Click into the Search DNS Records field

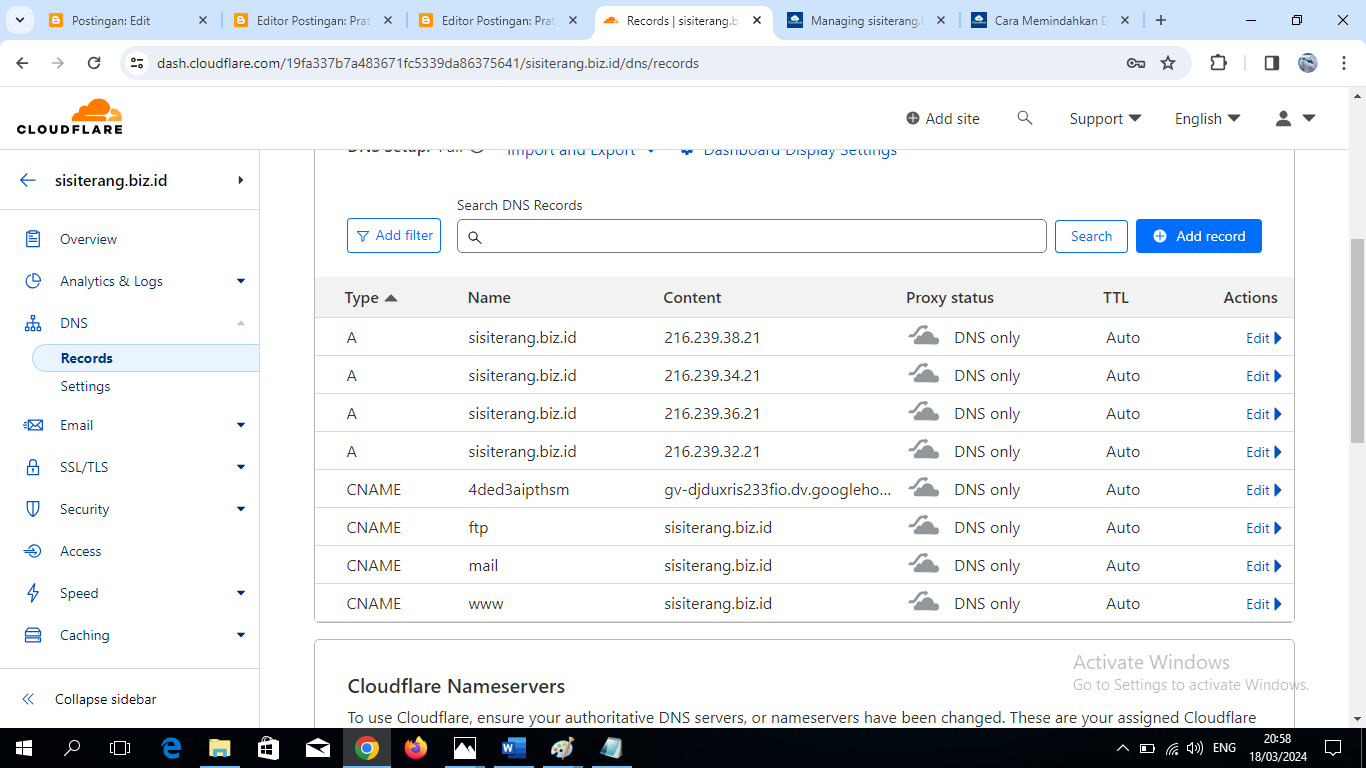coord(752,236)
